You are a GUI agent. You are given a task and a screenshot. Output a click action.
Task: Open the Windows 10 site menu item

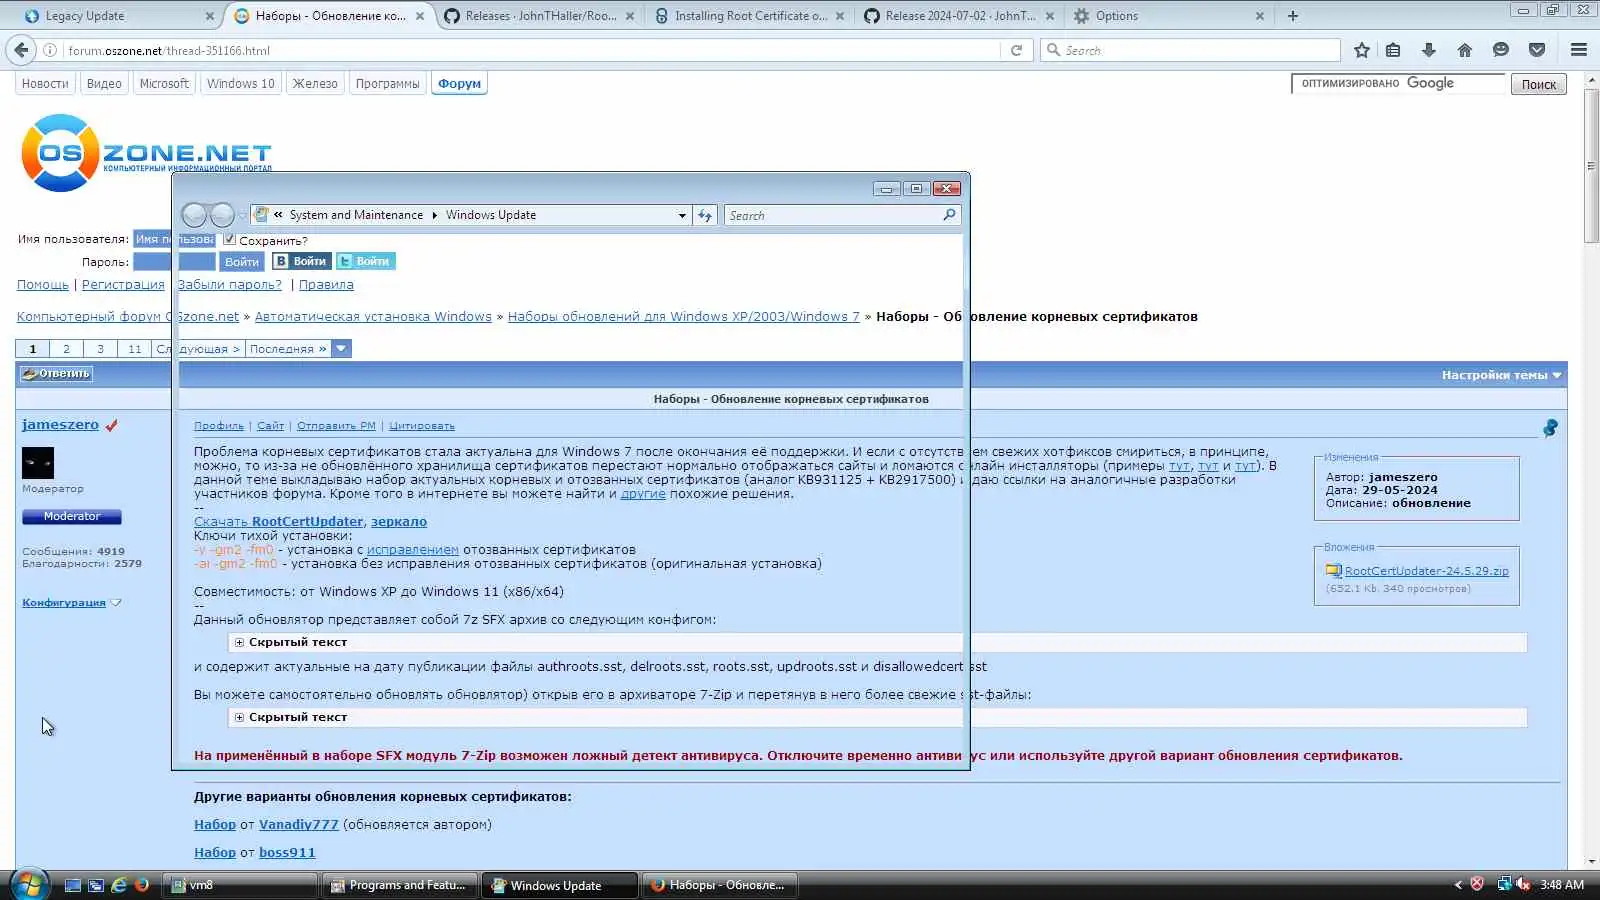coord(240,84)
